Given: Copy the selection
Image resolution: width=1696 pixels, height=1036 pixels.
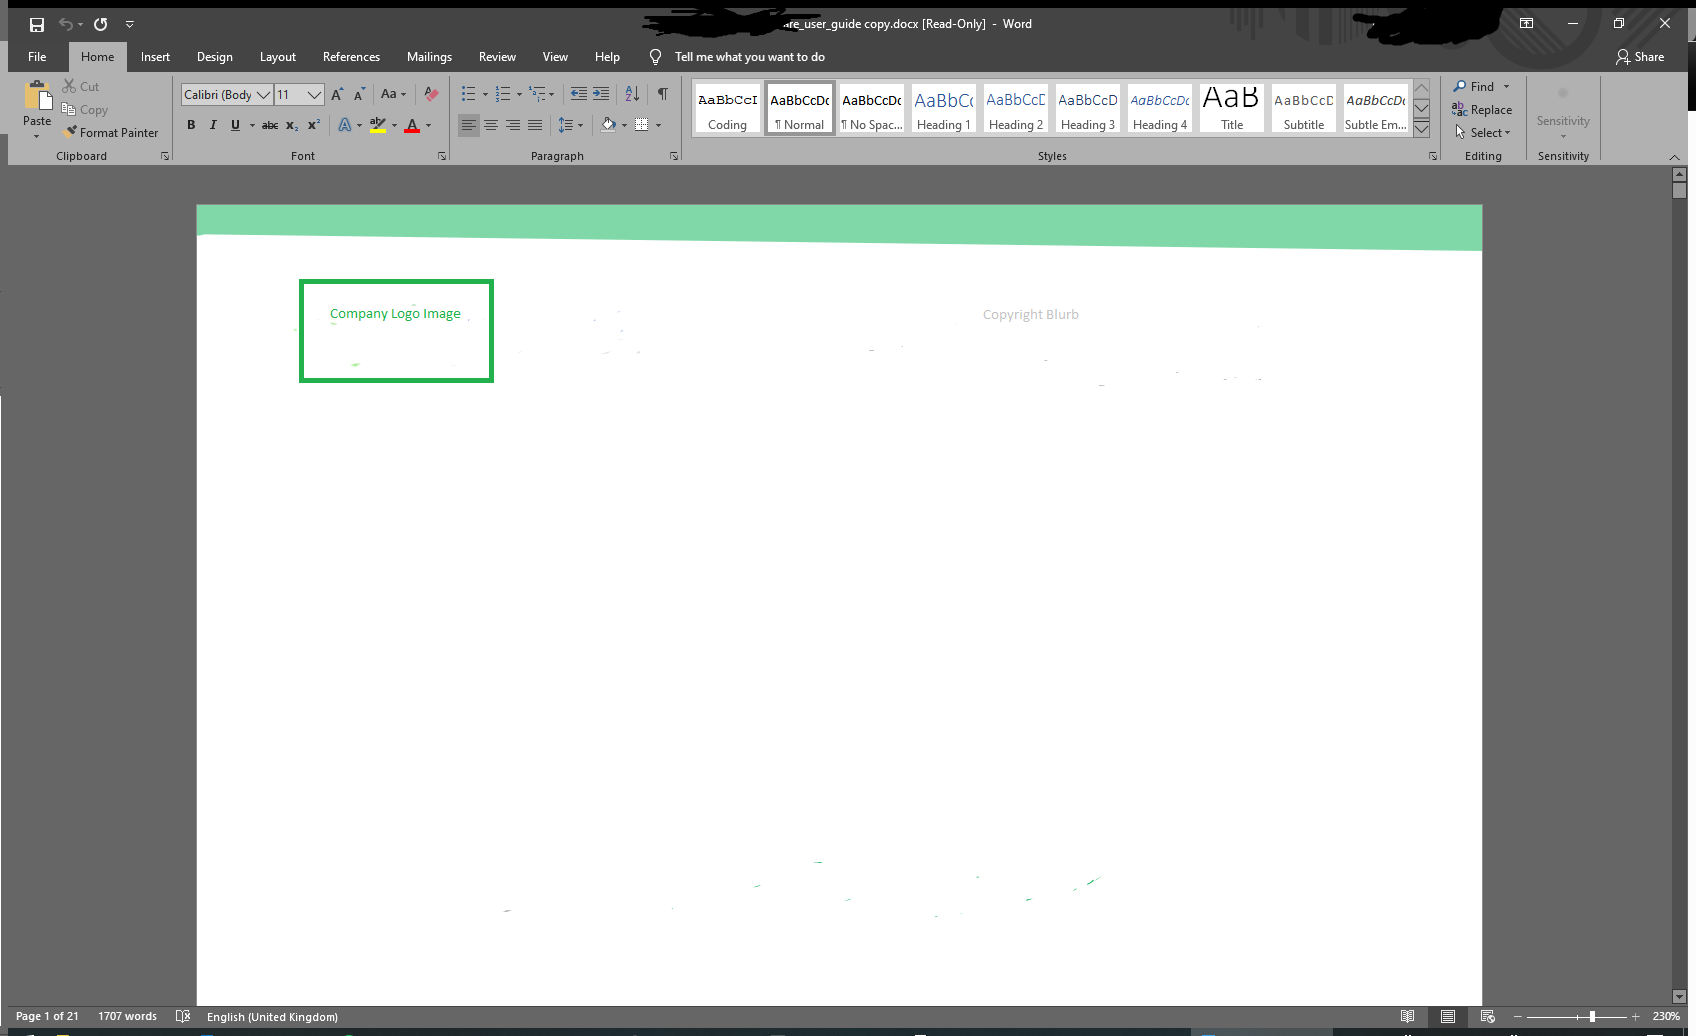Looking at the screenshot, I should 85,110.
